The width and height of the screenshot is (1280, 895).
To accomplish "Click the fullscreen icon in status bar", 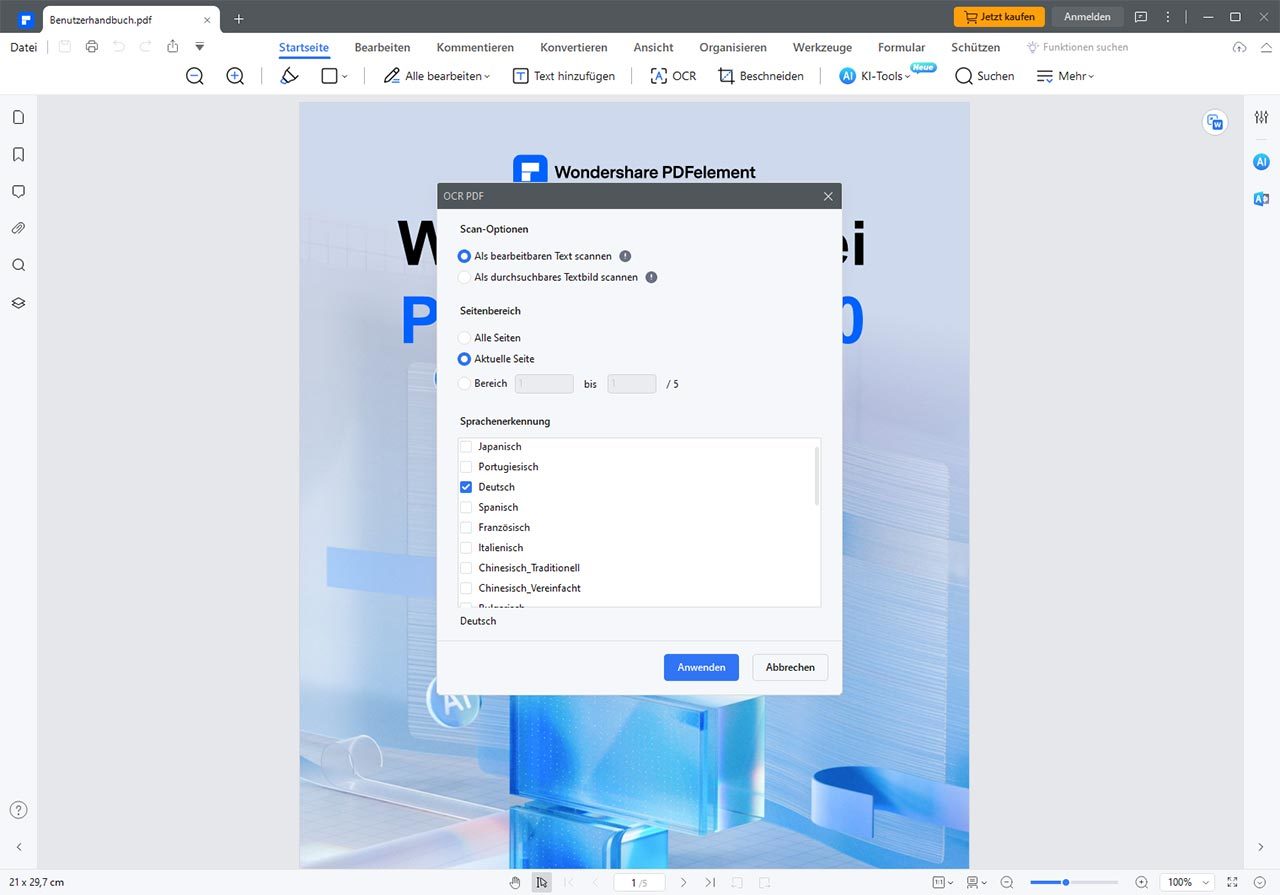I will coord(1233,882).
